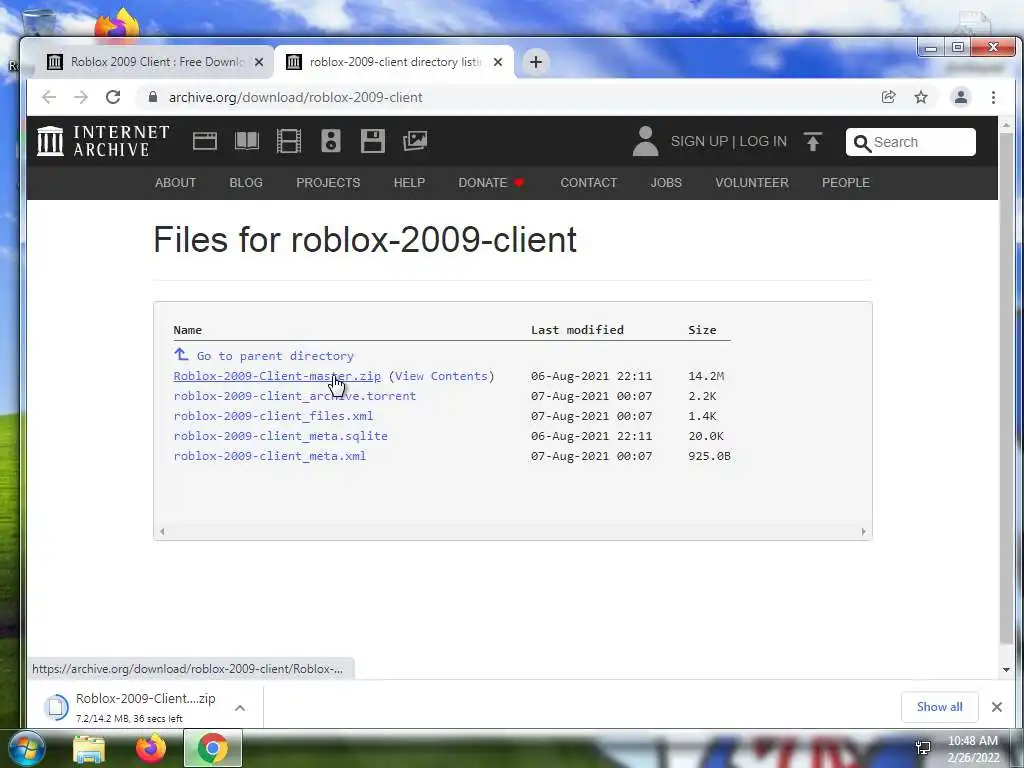Open the Video film icon

point(289,141)
